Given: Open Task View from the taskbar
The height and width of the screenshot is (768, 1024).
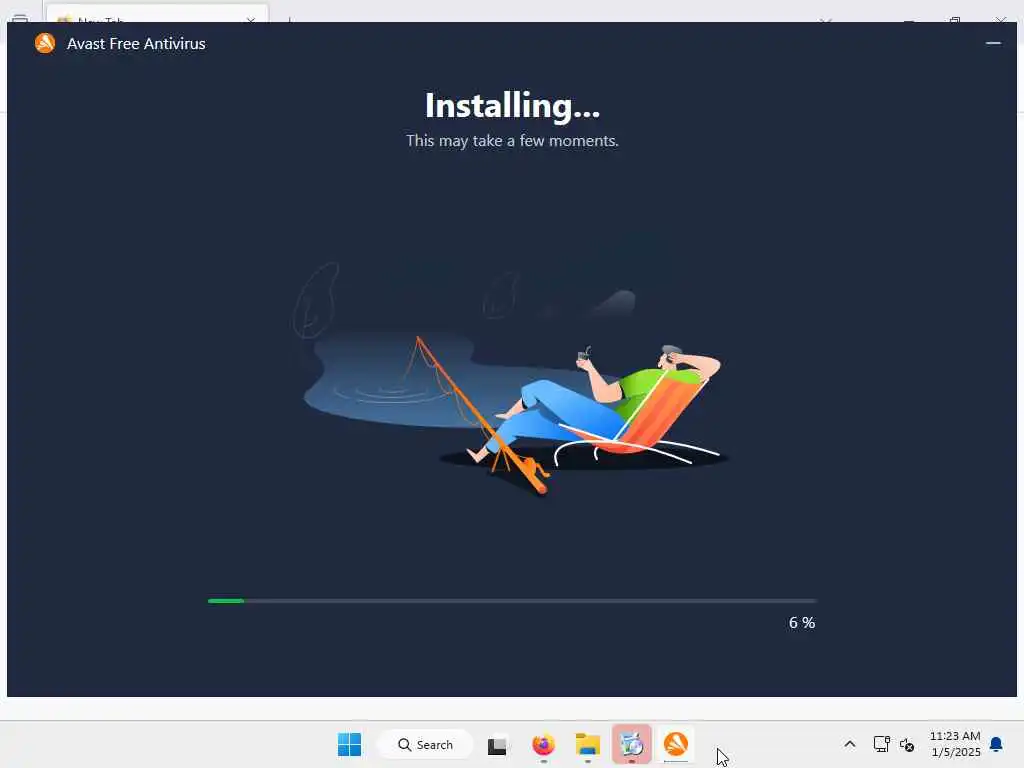Looking at the screenshot, I should [x=497, y=745].
